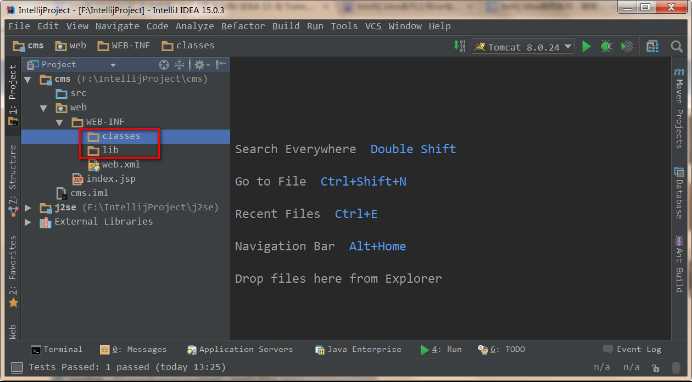
Task: Collapse the WEB-INF folder node
Action: (60, 122)
